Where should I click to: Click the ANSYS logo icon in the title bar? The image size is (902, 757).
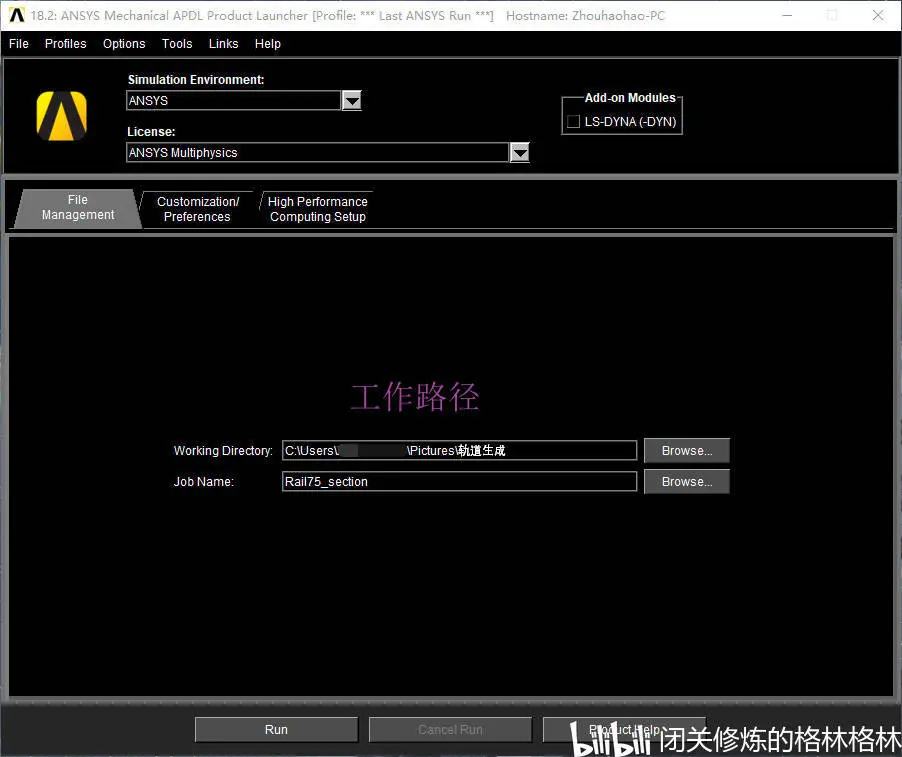coord(17,15)
